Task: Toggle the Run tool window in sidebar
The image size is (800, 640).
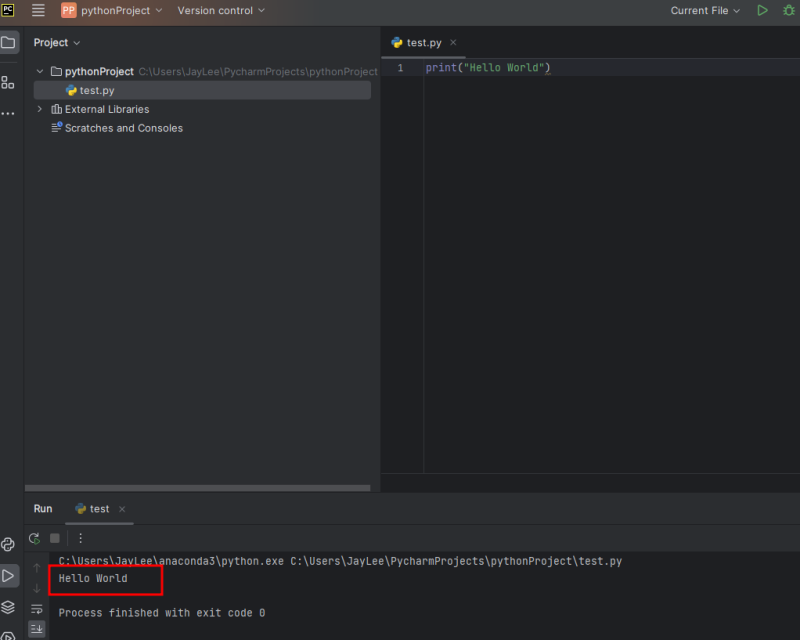Action: (x=8, y=576)
